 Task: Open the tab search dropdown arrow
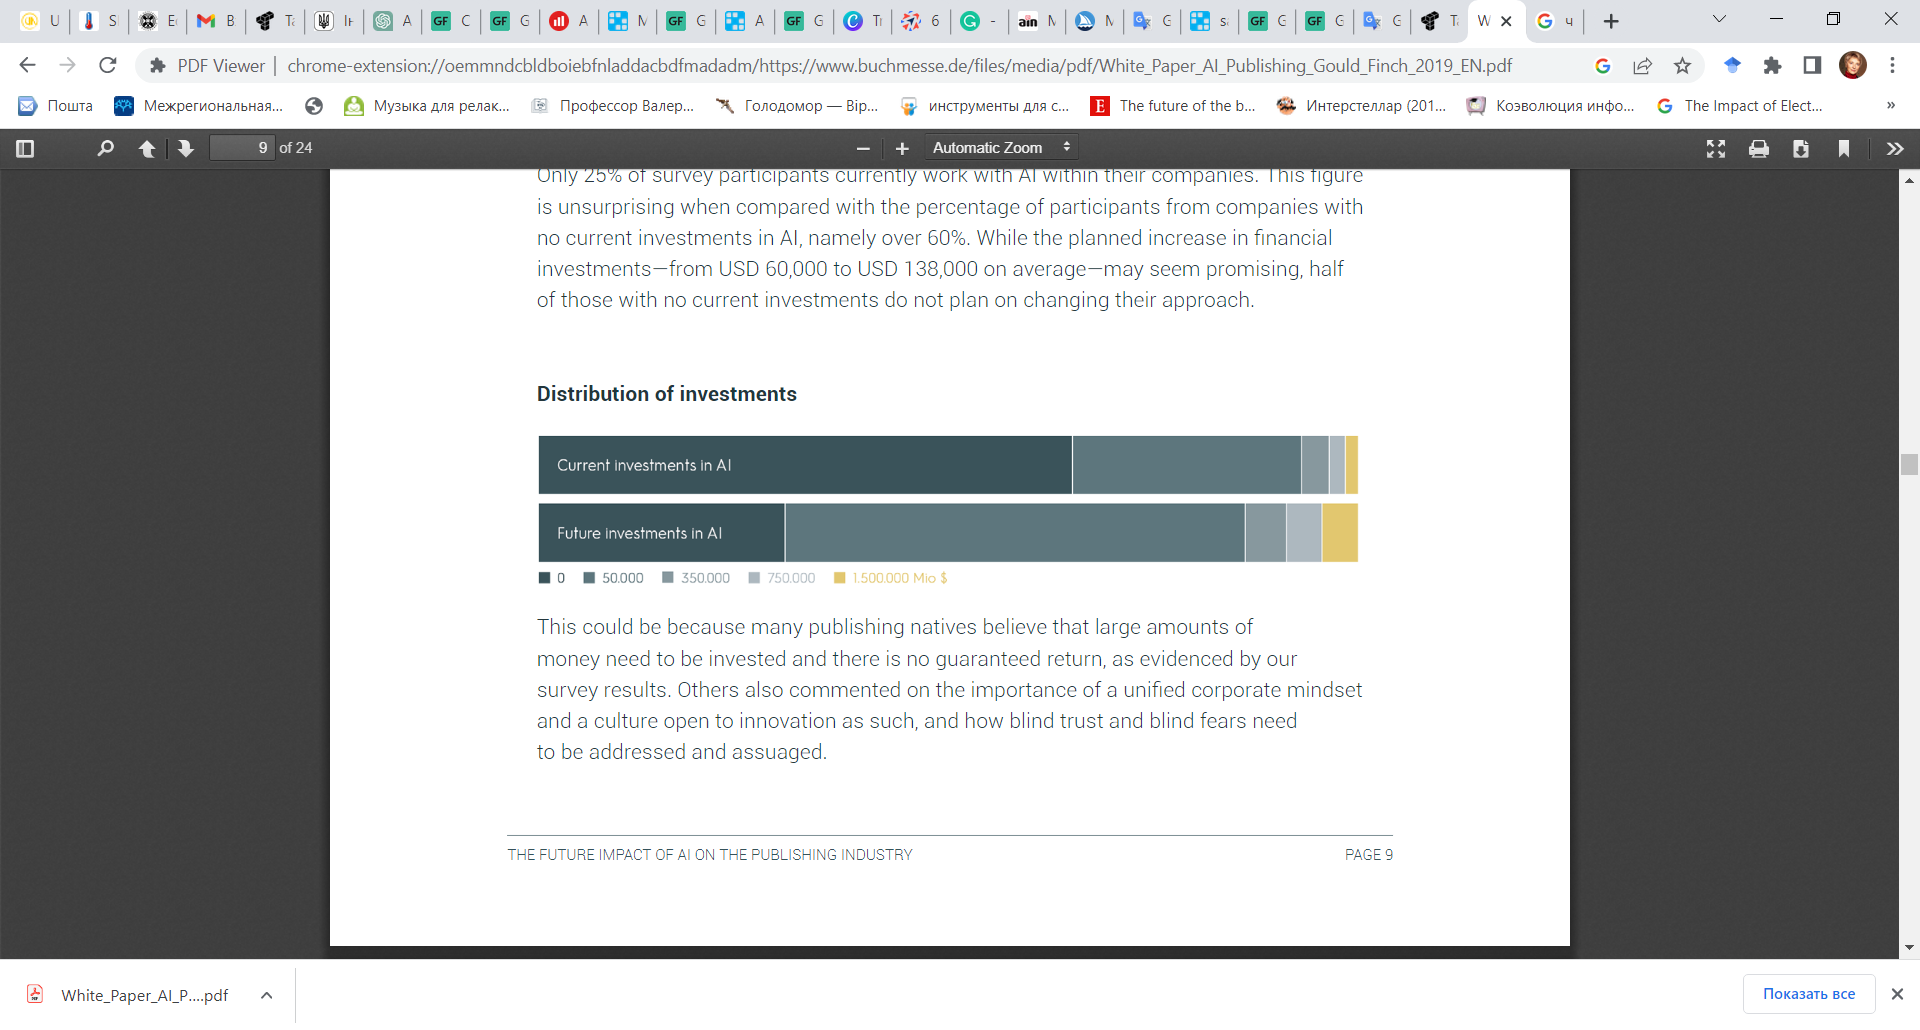pyautogui.click(x=1719, y=19)
